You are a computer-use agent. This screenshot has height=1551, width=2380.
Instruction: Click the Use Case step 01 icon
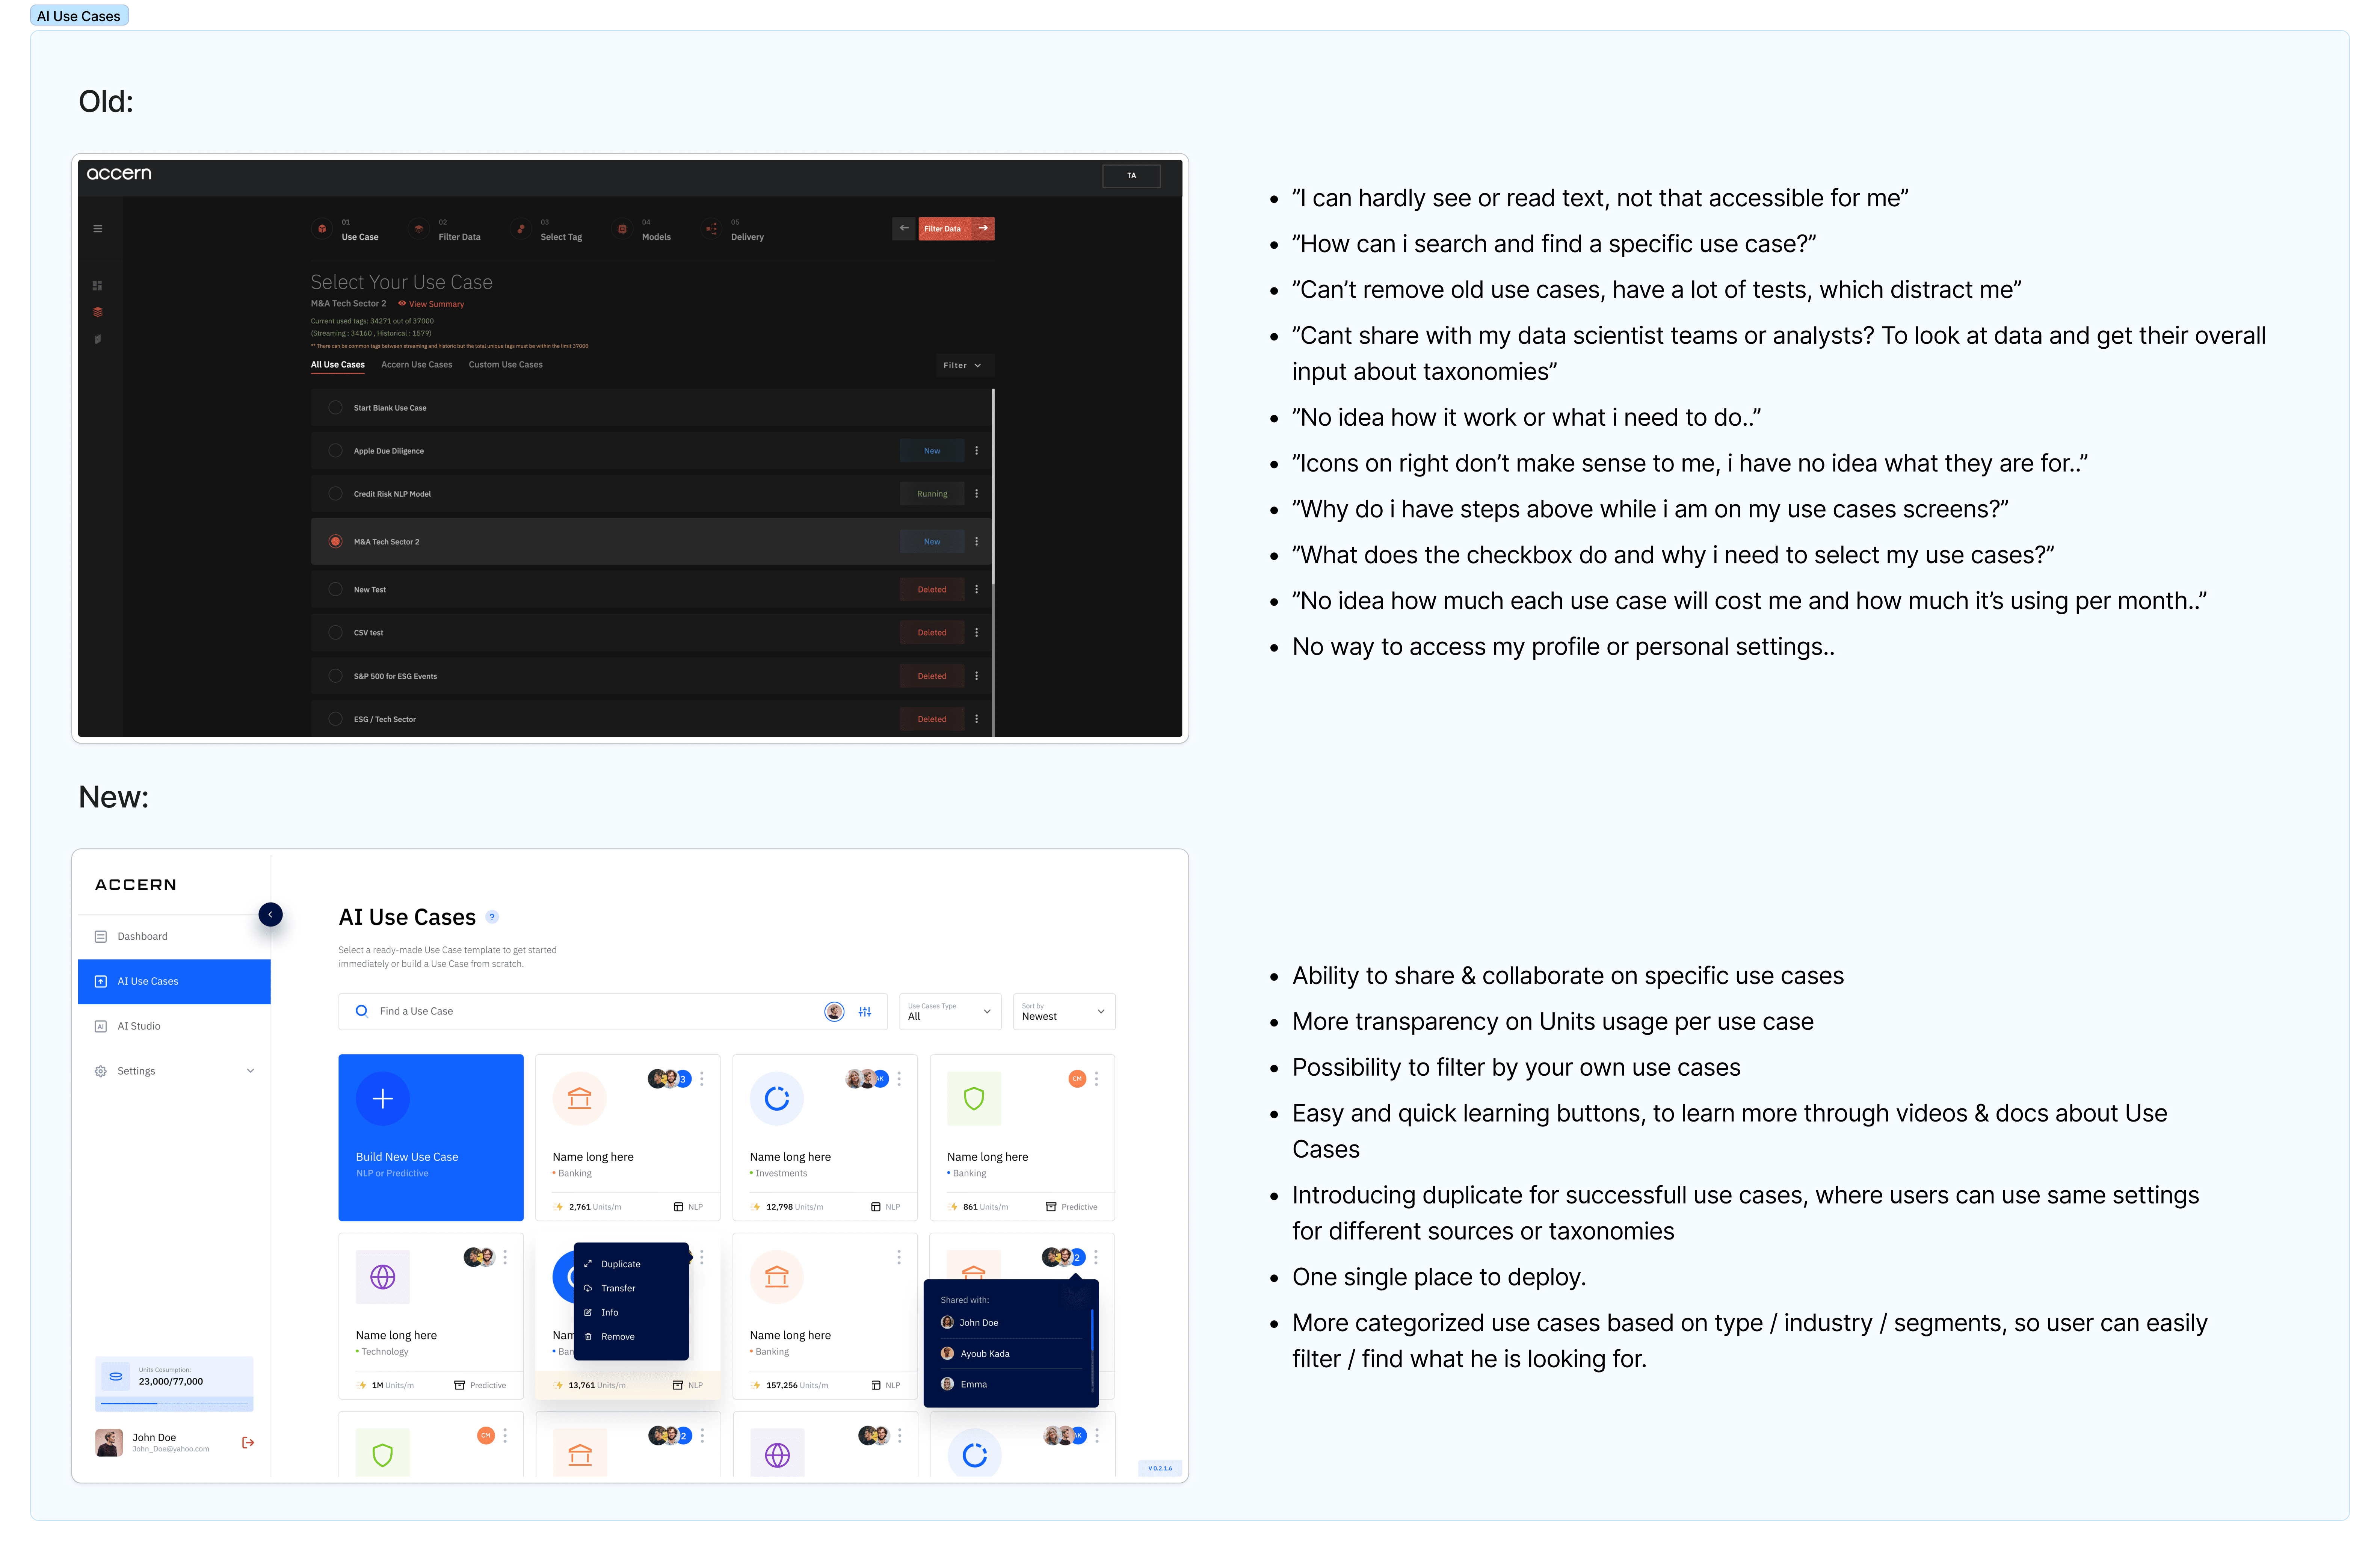[x=322, y=229]
